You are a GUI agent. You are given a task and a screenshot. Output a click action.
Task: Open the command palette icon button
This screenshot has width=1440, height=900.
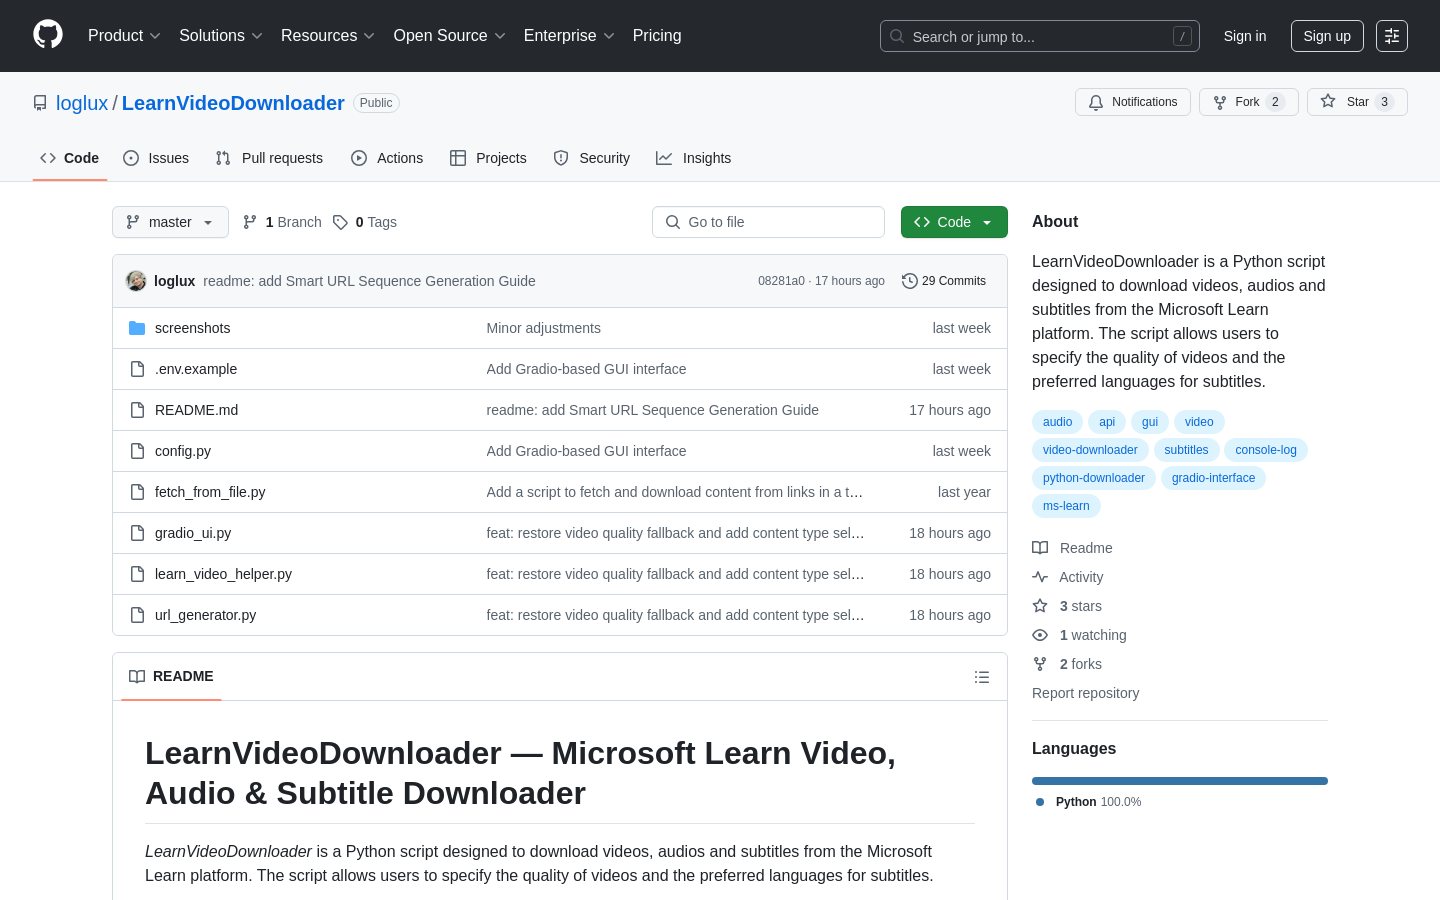1392,36
